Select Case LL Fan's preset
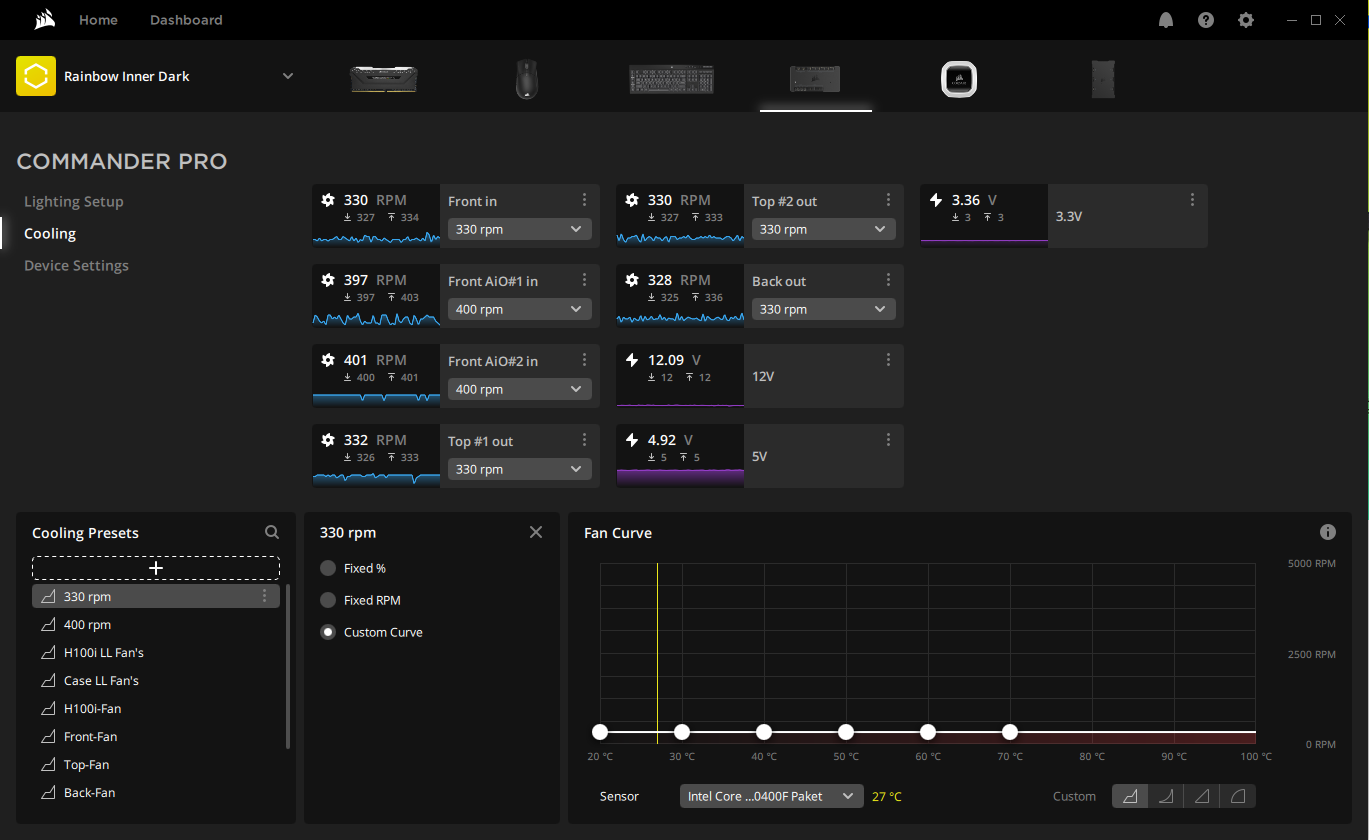This screenshot has height=840, width=1369. click(x=156, y=680)
